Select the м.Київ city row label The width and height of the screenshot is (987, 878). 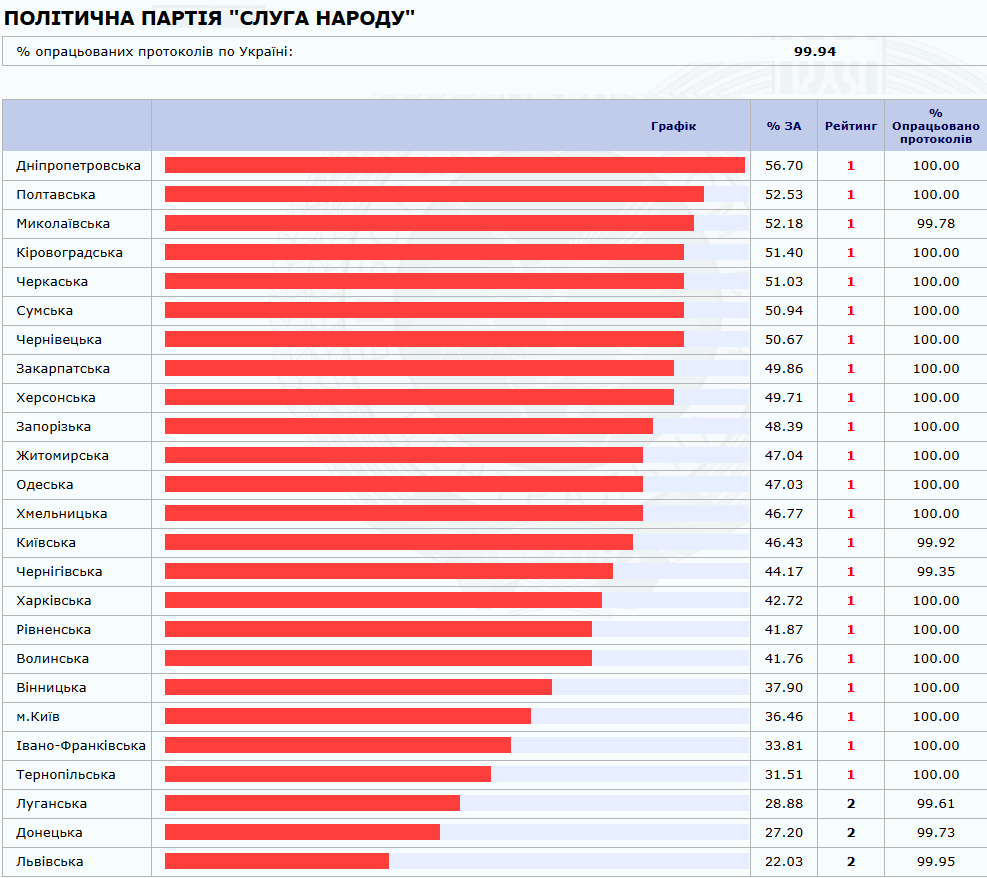coord(38,716)
